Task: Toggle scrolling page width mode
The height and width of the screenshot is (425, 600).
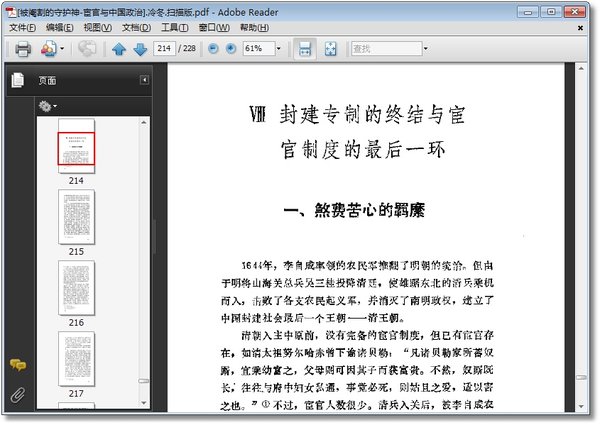Action: click(305, 49)
